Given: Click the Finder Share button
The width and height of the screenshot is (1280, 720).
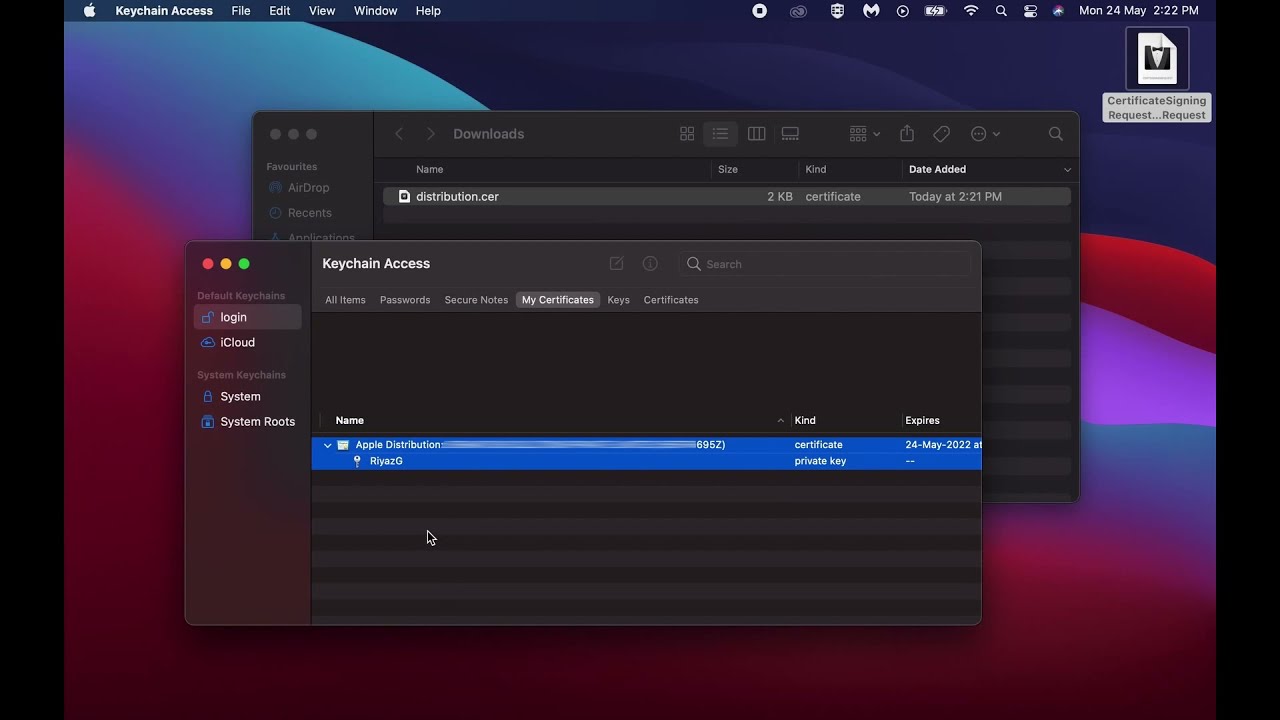Looking at the screenshot, I should click(x=907, y=134).
